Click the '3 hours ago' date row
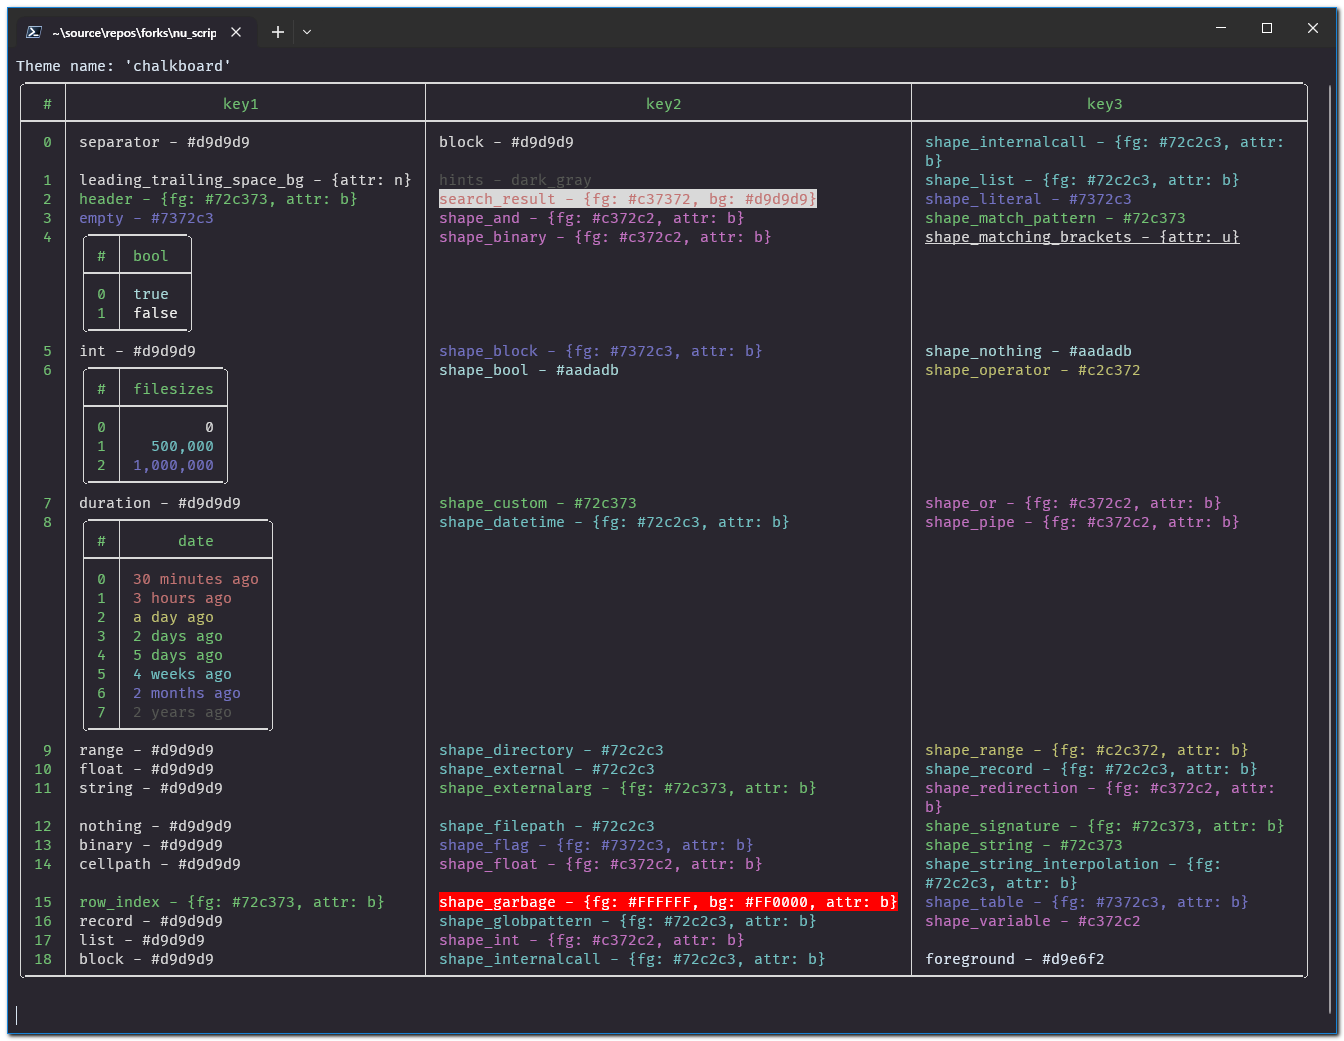This screenshot has width=1344, height=1041. click(183, 598)
